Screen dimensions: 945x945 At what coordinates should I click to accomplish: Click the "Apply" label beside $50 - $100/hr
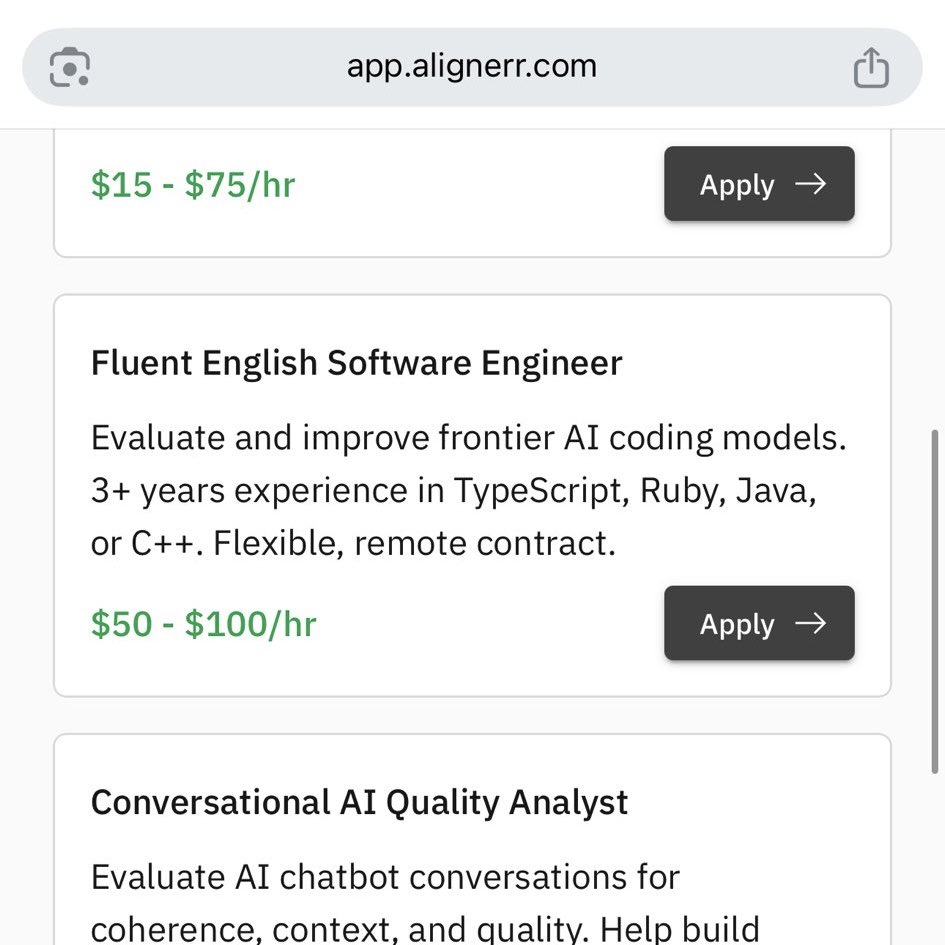click(x=737, y=624)
